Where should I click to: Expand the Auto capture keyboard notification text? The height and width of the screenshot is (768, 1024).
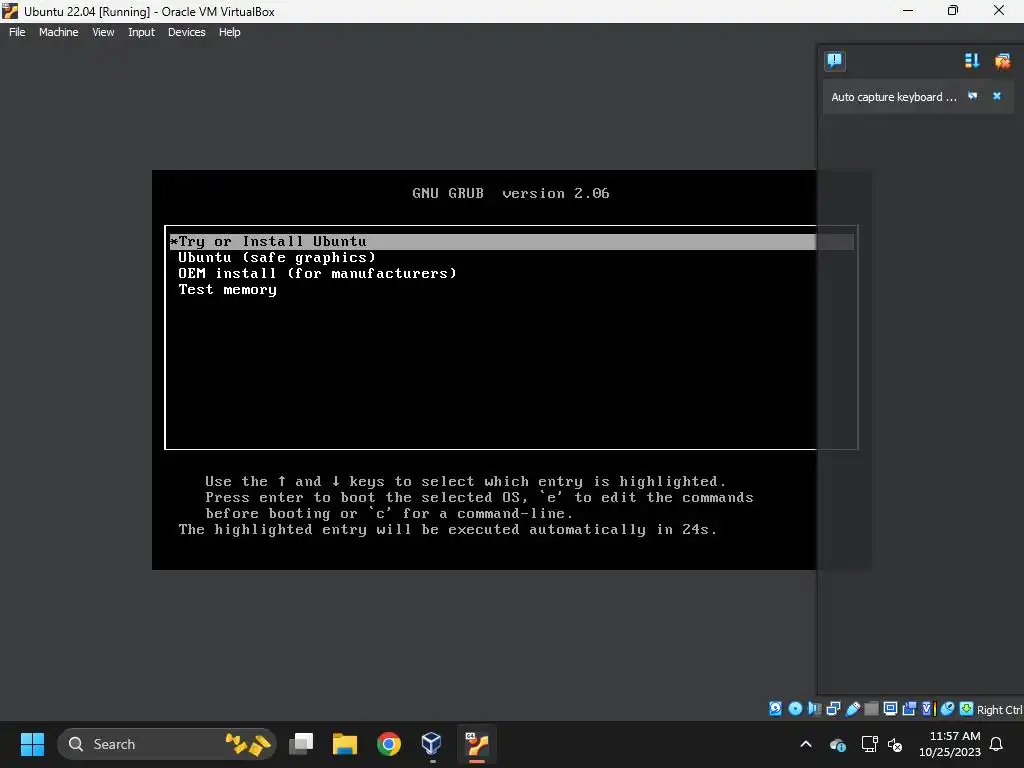pos(893,97)
